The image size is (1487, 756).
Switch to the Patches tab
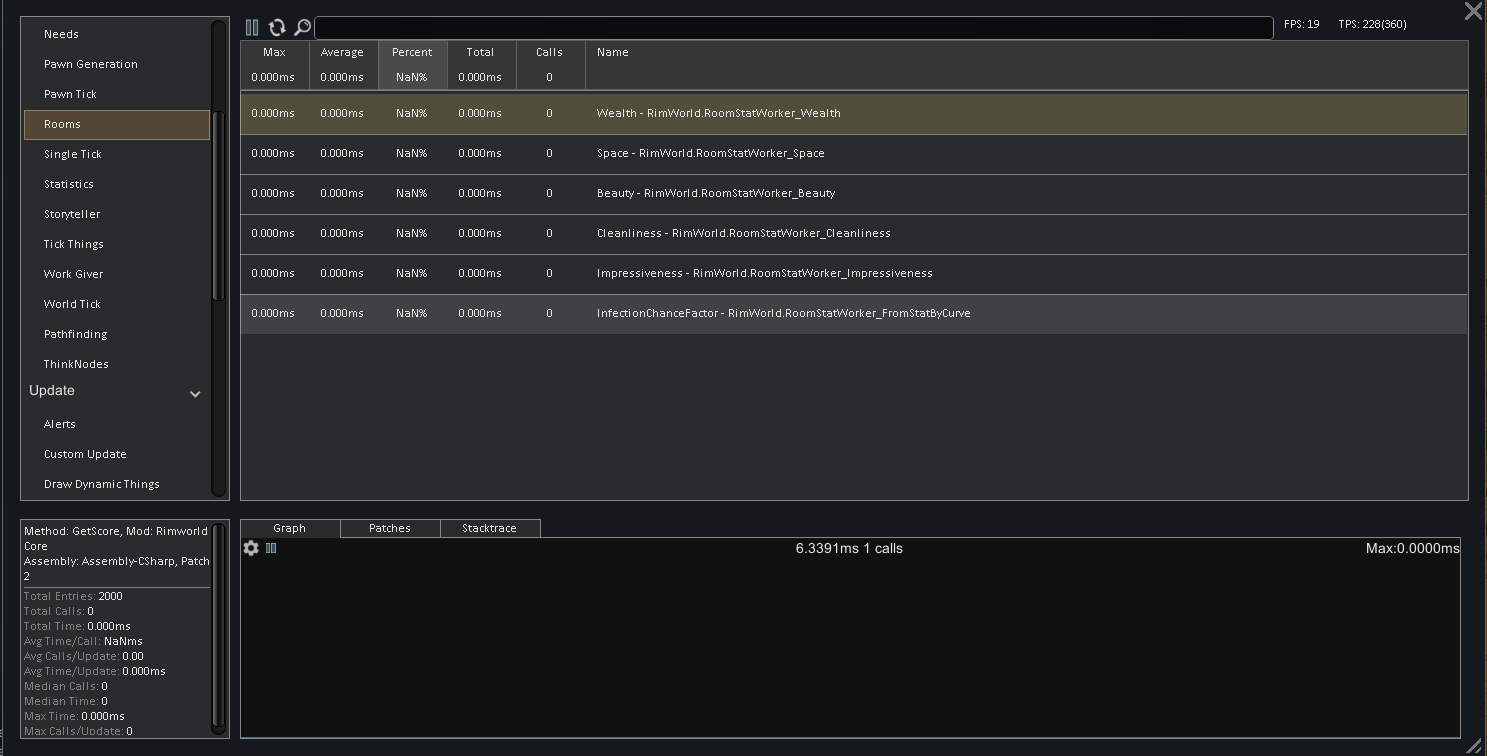point(390,528)
